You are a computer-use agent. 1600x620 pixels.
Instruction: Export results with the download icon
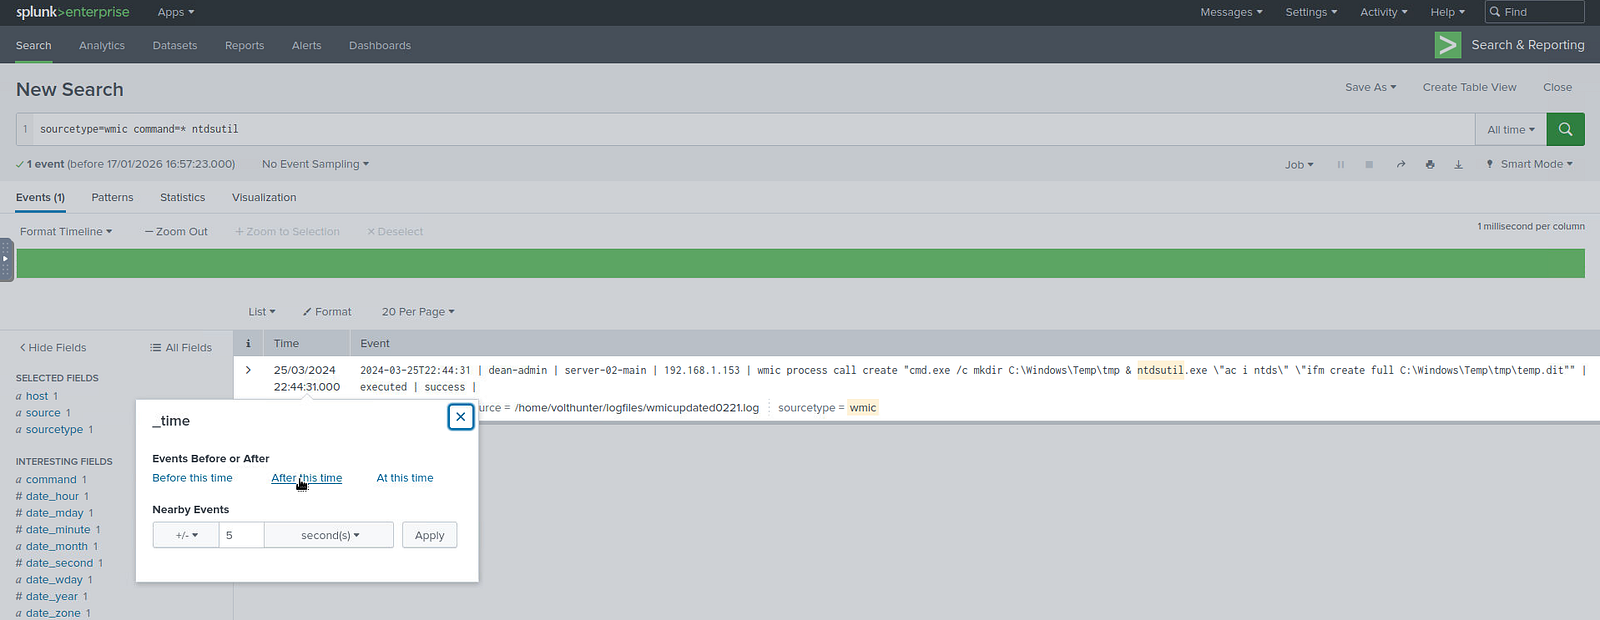[x=1458, y=164]
